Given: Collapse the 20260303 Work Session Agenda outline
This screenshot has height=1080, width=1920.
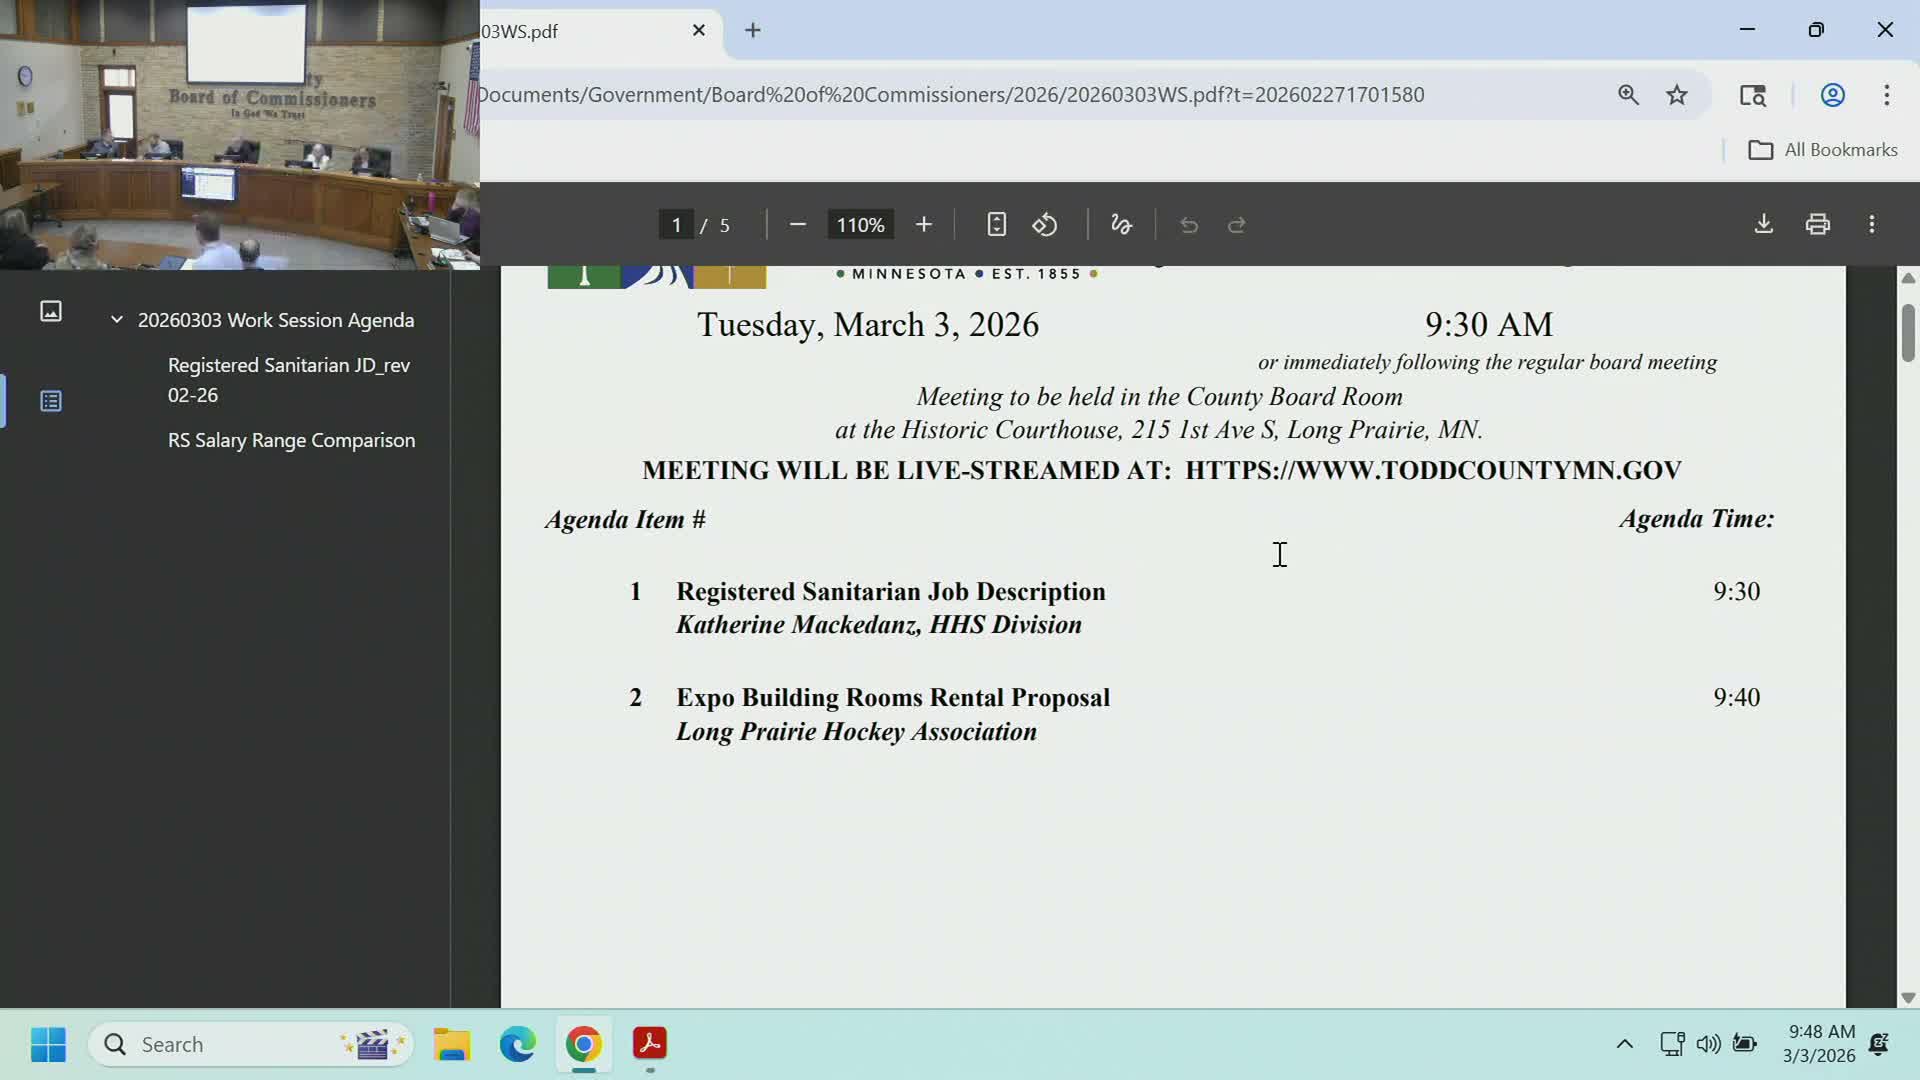Looking at the screenshot, I should 117,320.
